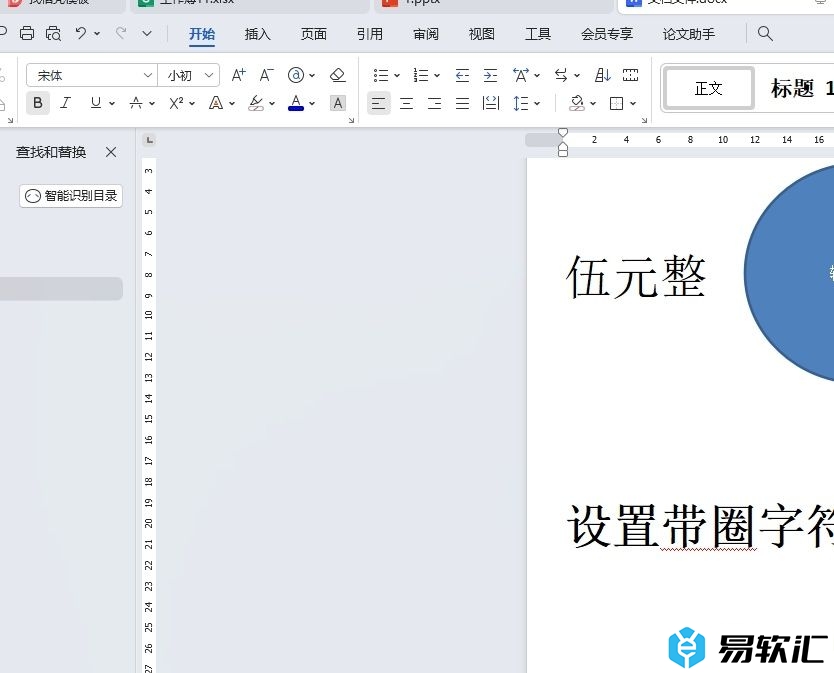
Task: Click the Undo arrow icon
Action: 81,34
